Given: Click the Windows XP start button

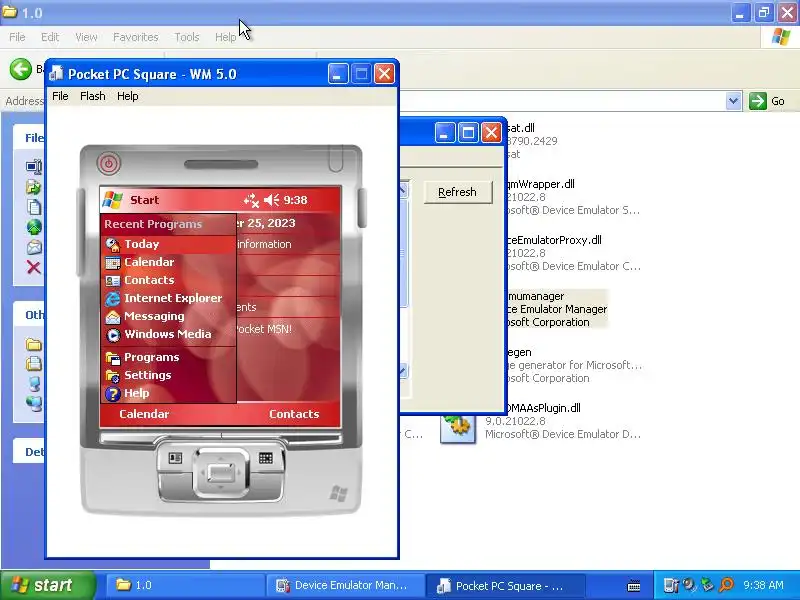Looking at the screenshot, I should pos(47,585).
